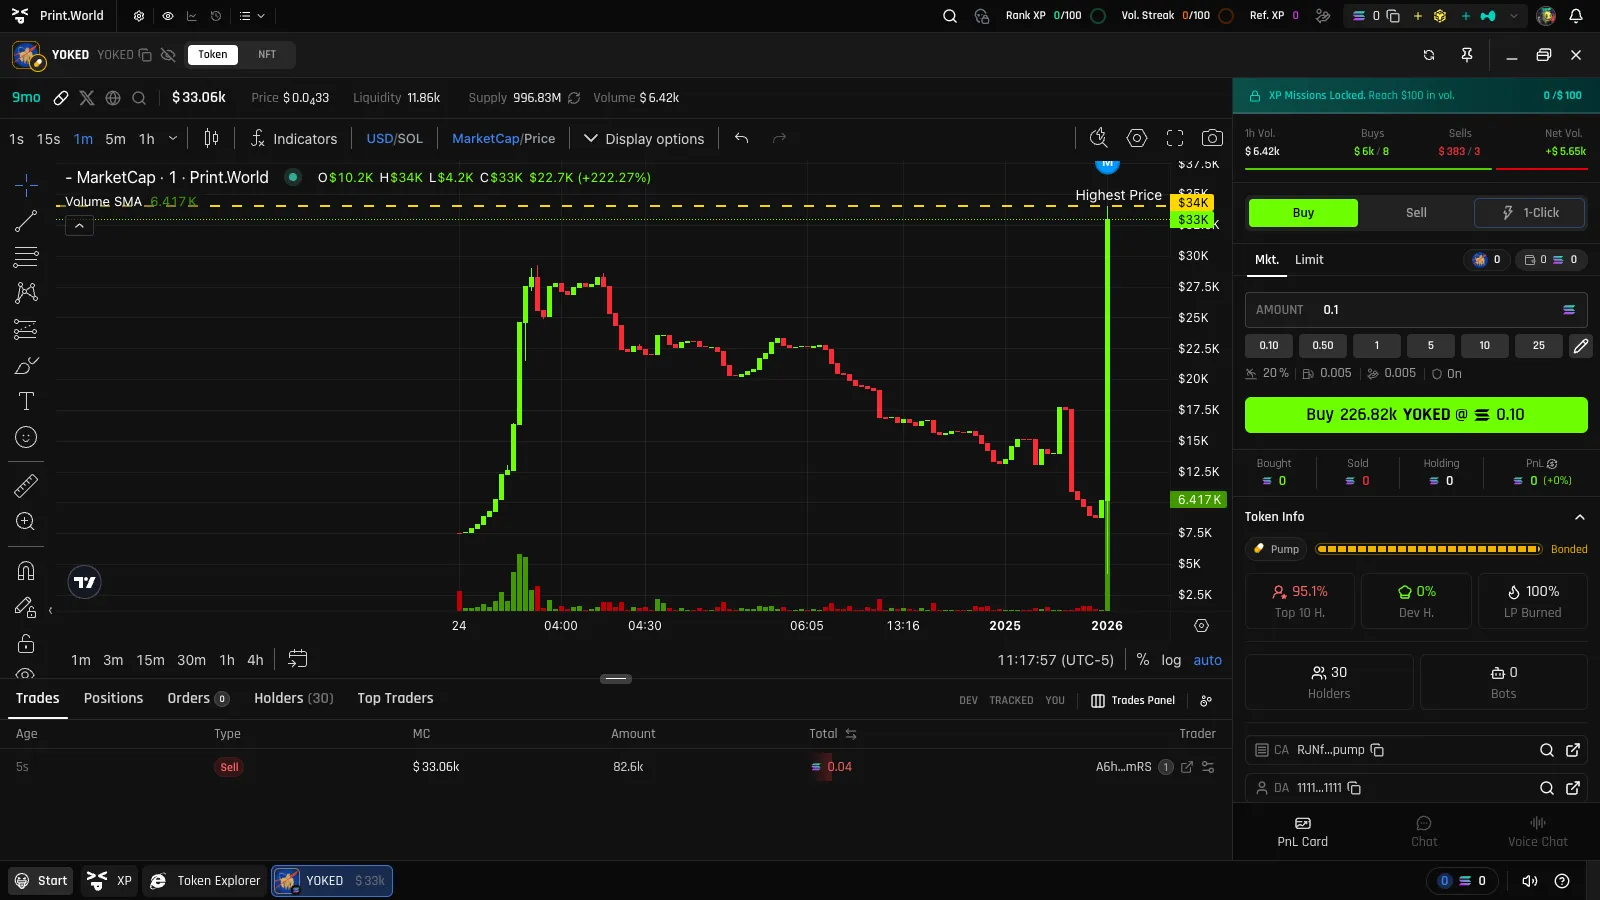Activate the zoom in tool
This screenshot has height=900, width=1600.
pos(26,522)
